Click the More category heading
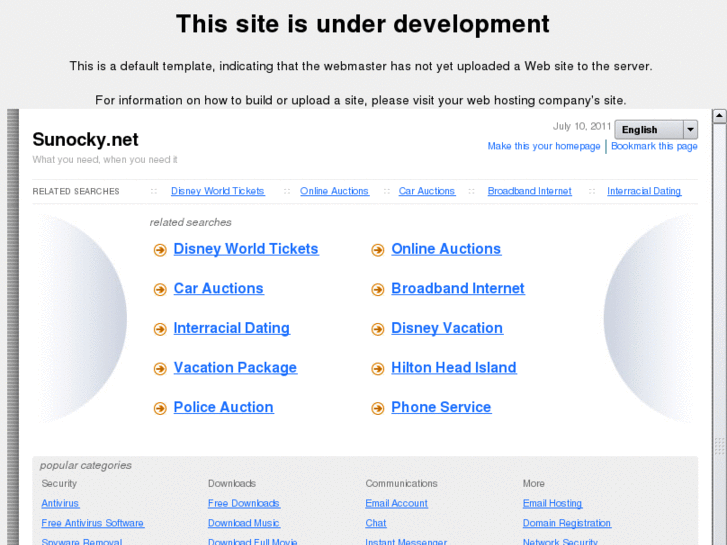 pyautogui.click(x=534, y=483)
